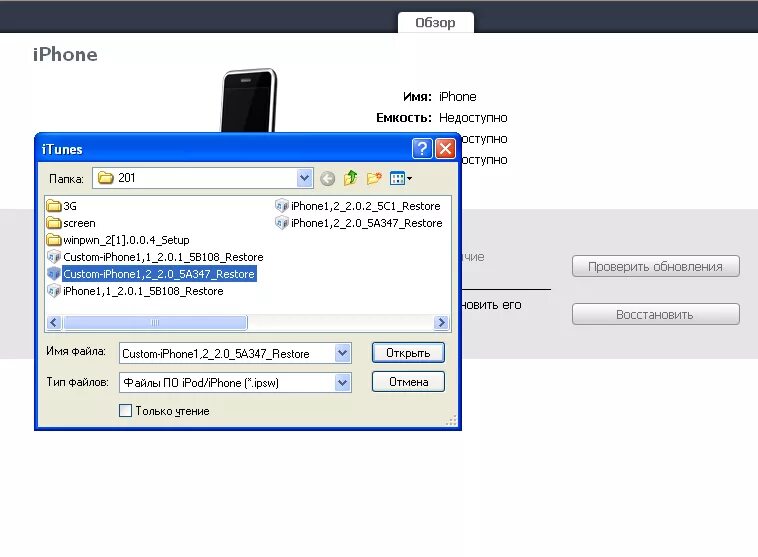Expand the Папка folder dropdown

pos(304,178)
